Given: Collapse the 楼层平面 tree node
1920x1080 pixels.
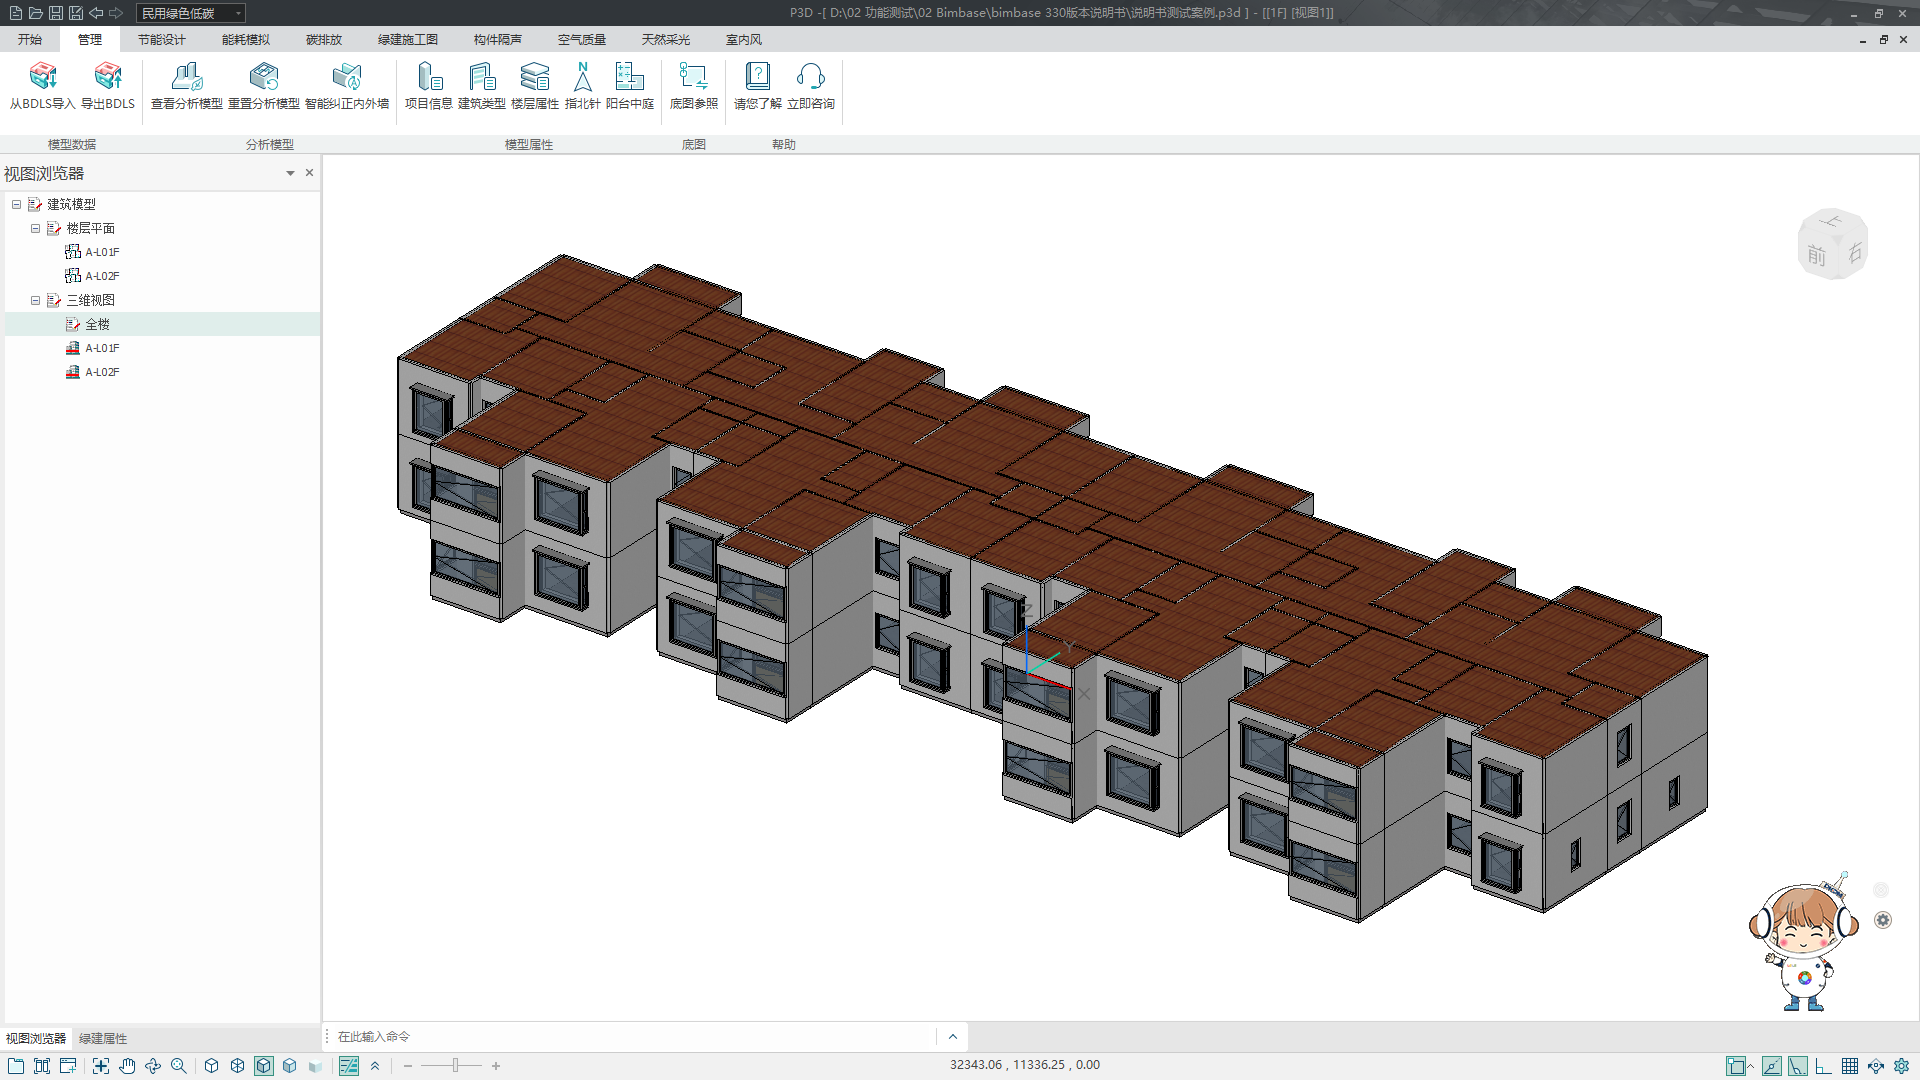Looking at the screenshot, I should pyautogui.click(x=36, y=229).
